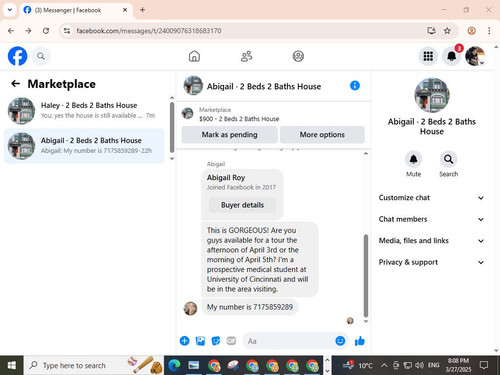
Task: Close the Messenger browser tab
Action: [125, 10]
